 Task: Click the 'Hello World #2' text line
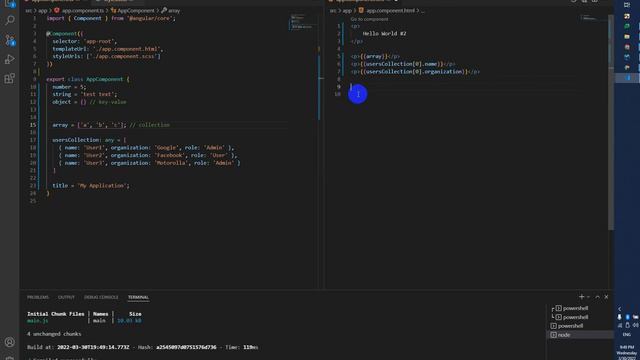(x=384, y=33)
